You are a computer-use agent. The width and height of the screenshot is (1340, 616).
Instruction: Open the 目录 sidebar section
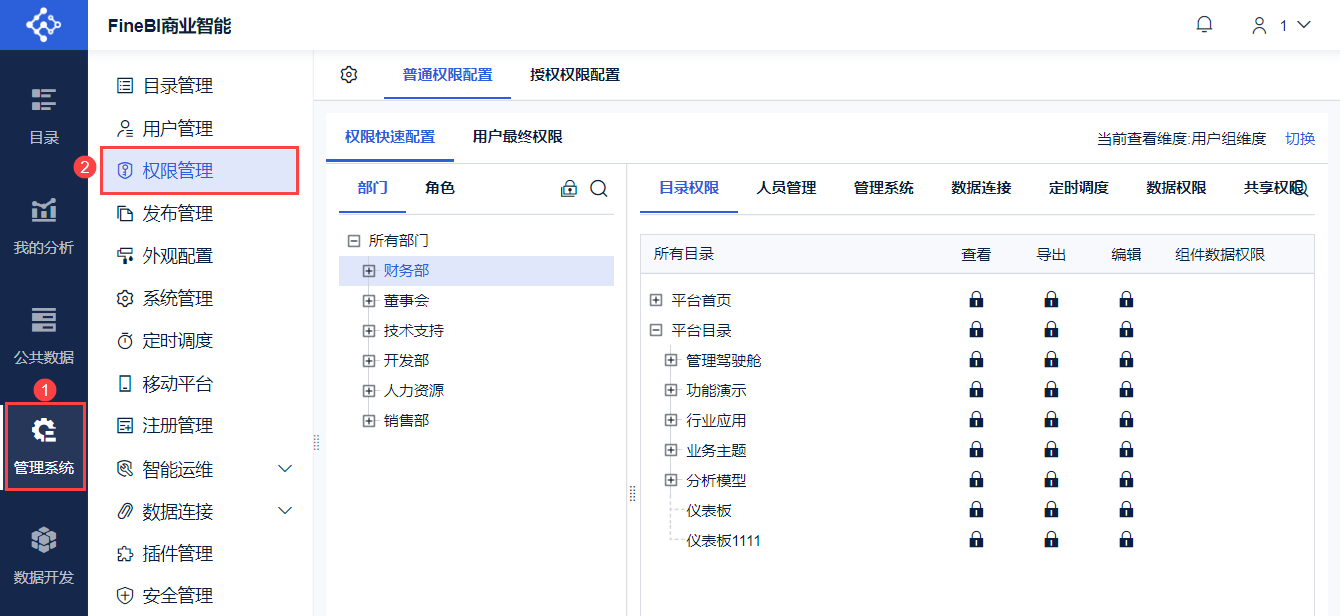pos(43,116)
